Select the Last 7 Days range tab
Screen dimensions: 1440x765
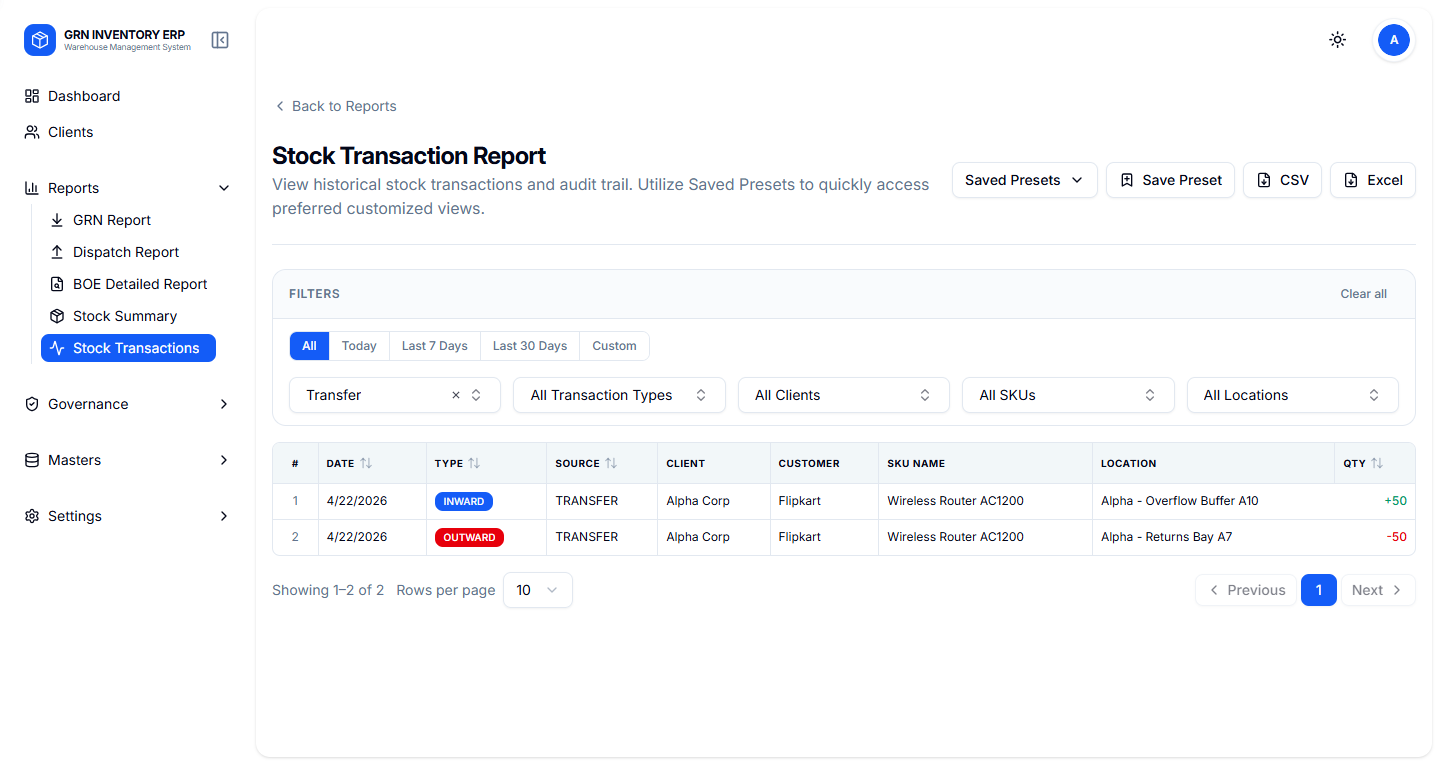click(x=434, y=346)
